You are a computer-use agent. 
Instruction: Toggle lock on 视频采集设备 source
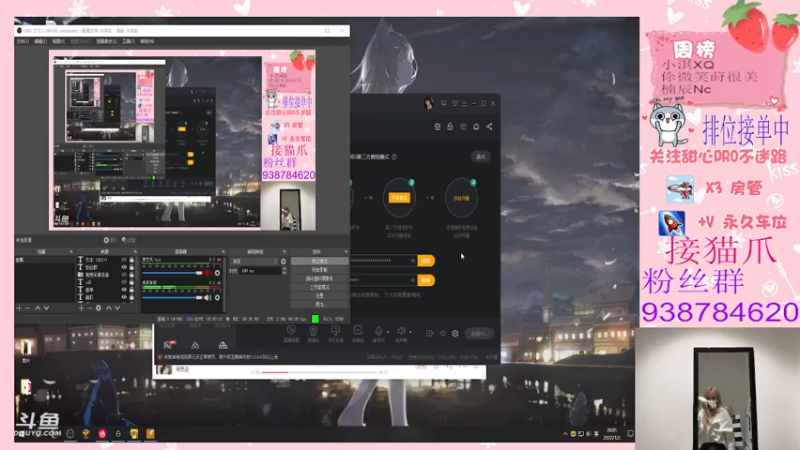pos(132,274)
